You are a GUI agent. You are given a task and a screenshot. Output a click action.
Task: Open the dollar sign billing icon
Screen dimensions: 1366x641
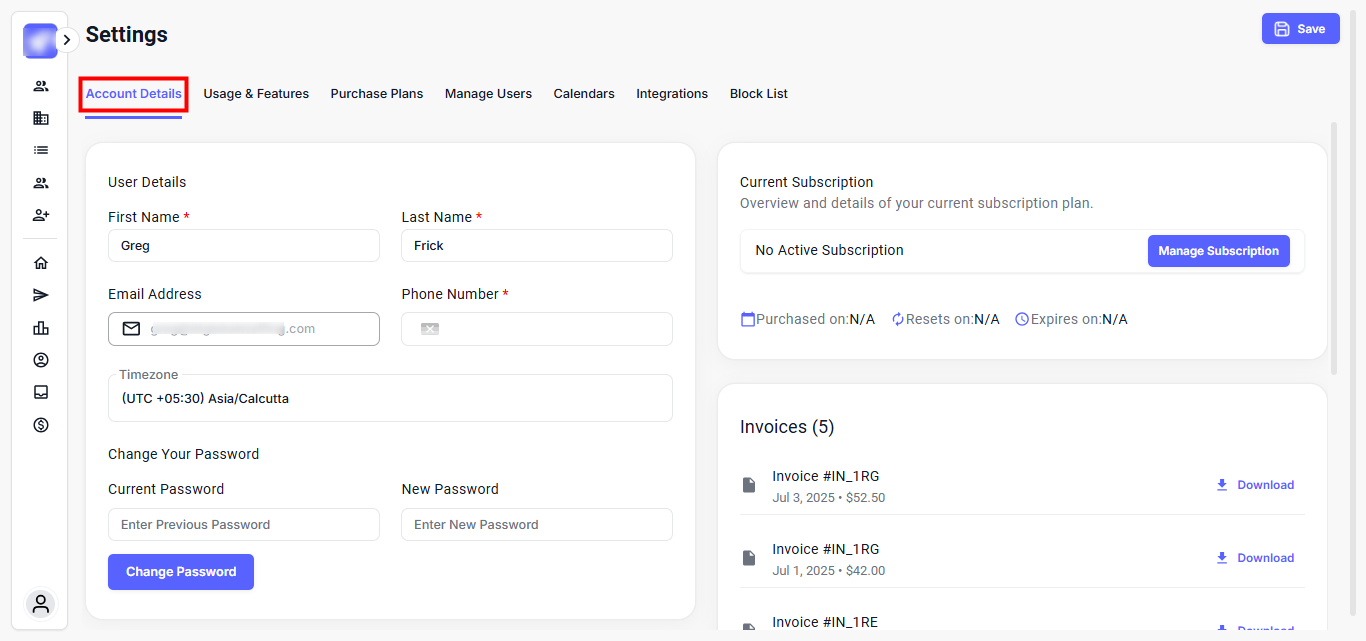[x=41, y=425]
